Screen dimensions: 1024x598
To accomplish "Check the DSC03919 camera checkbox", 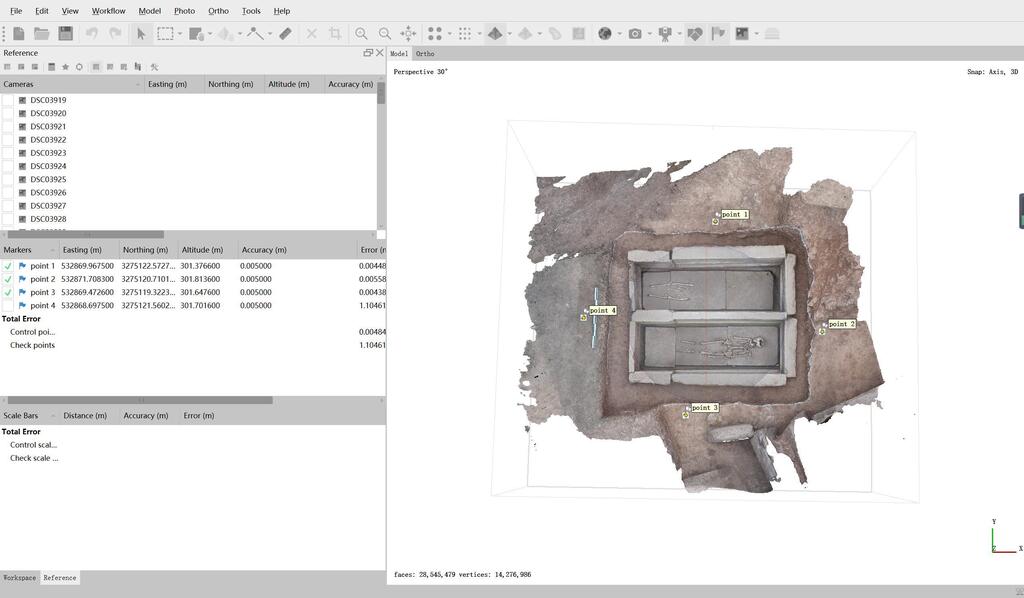I will pos(8,100).
